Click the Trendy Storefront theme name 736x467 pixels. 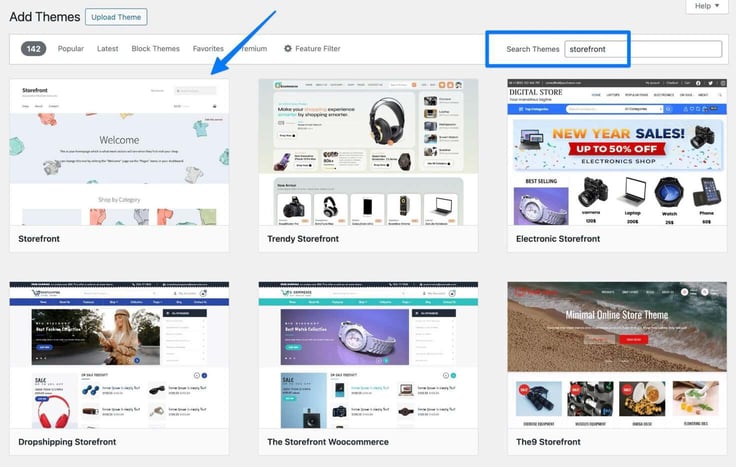point(303,239)
